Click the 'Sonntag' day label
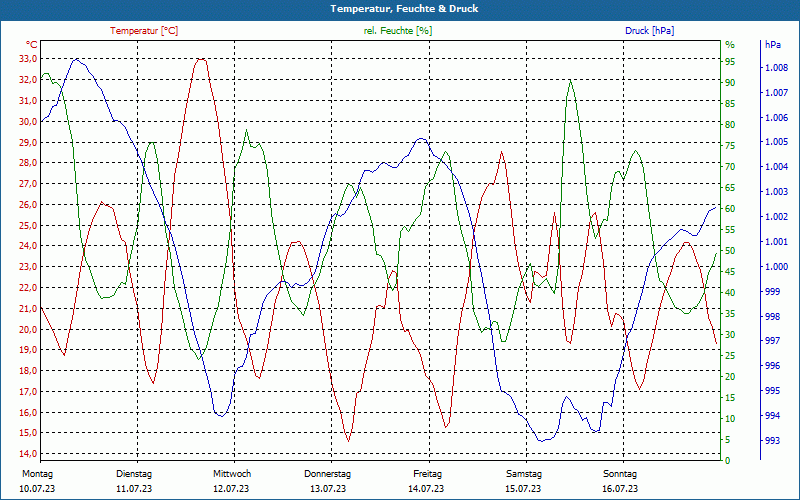800x500 pixels. point(620,474)
